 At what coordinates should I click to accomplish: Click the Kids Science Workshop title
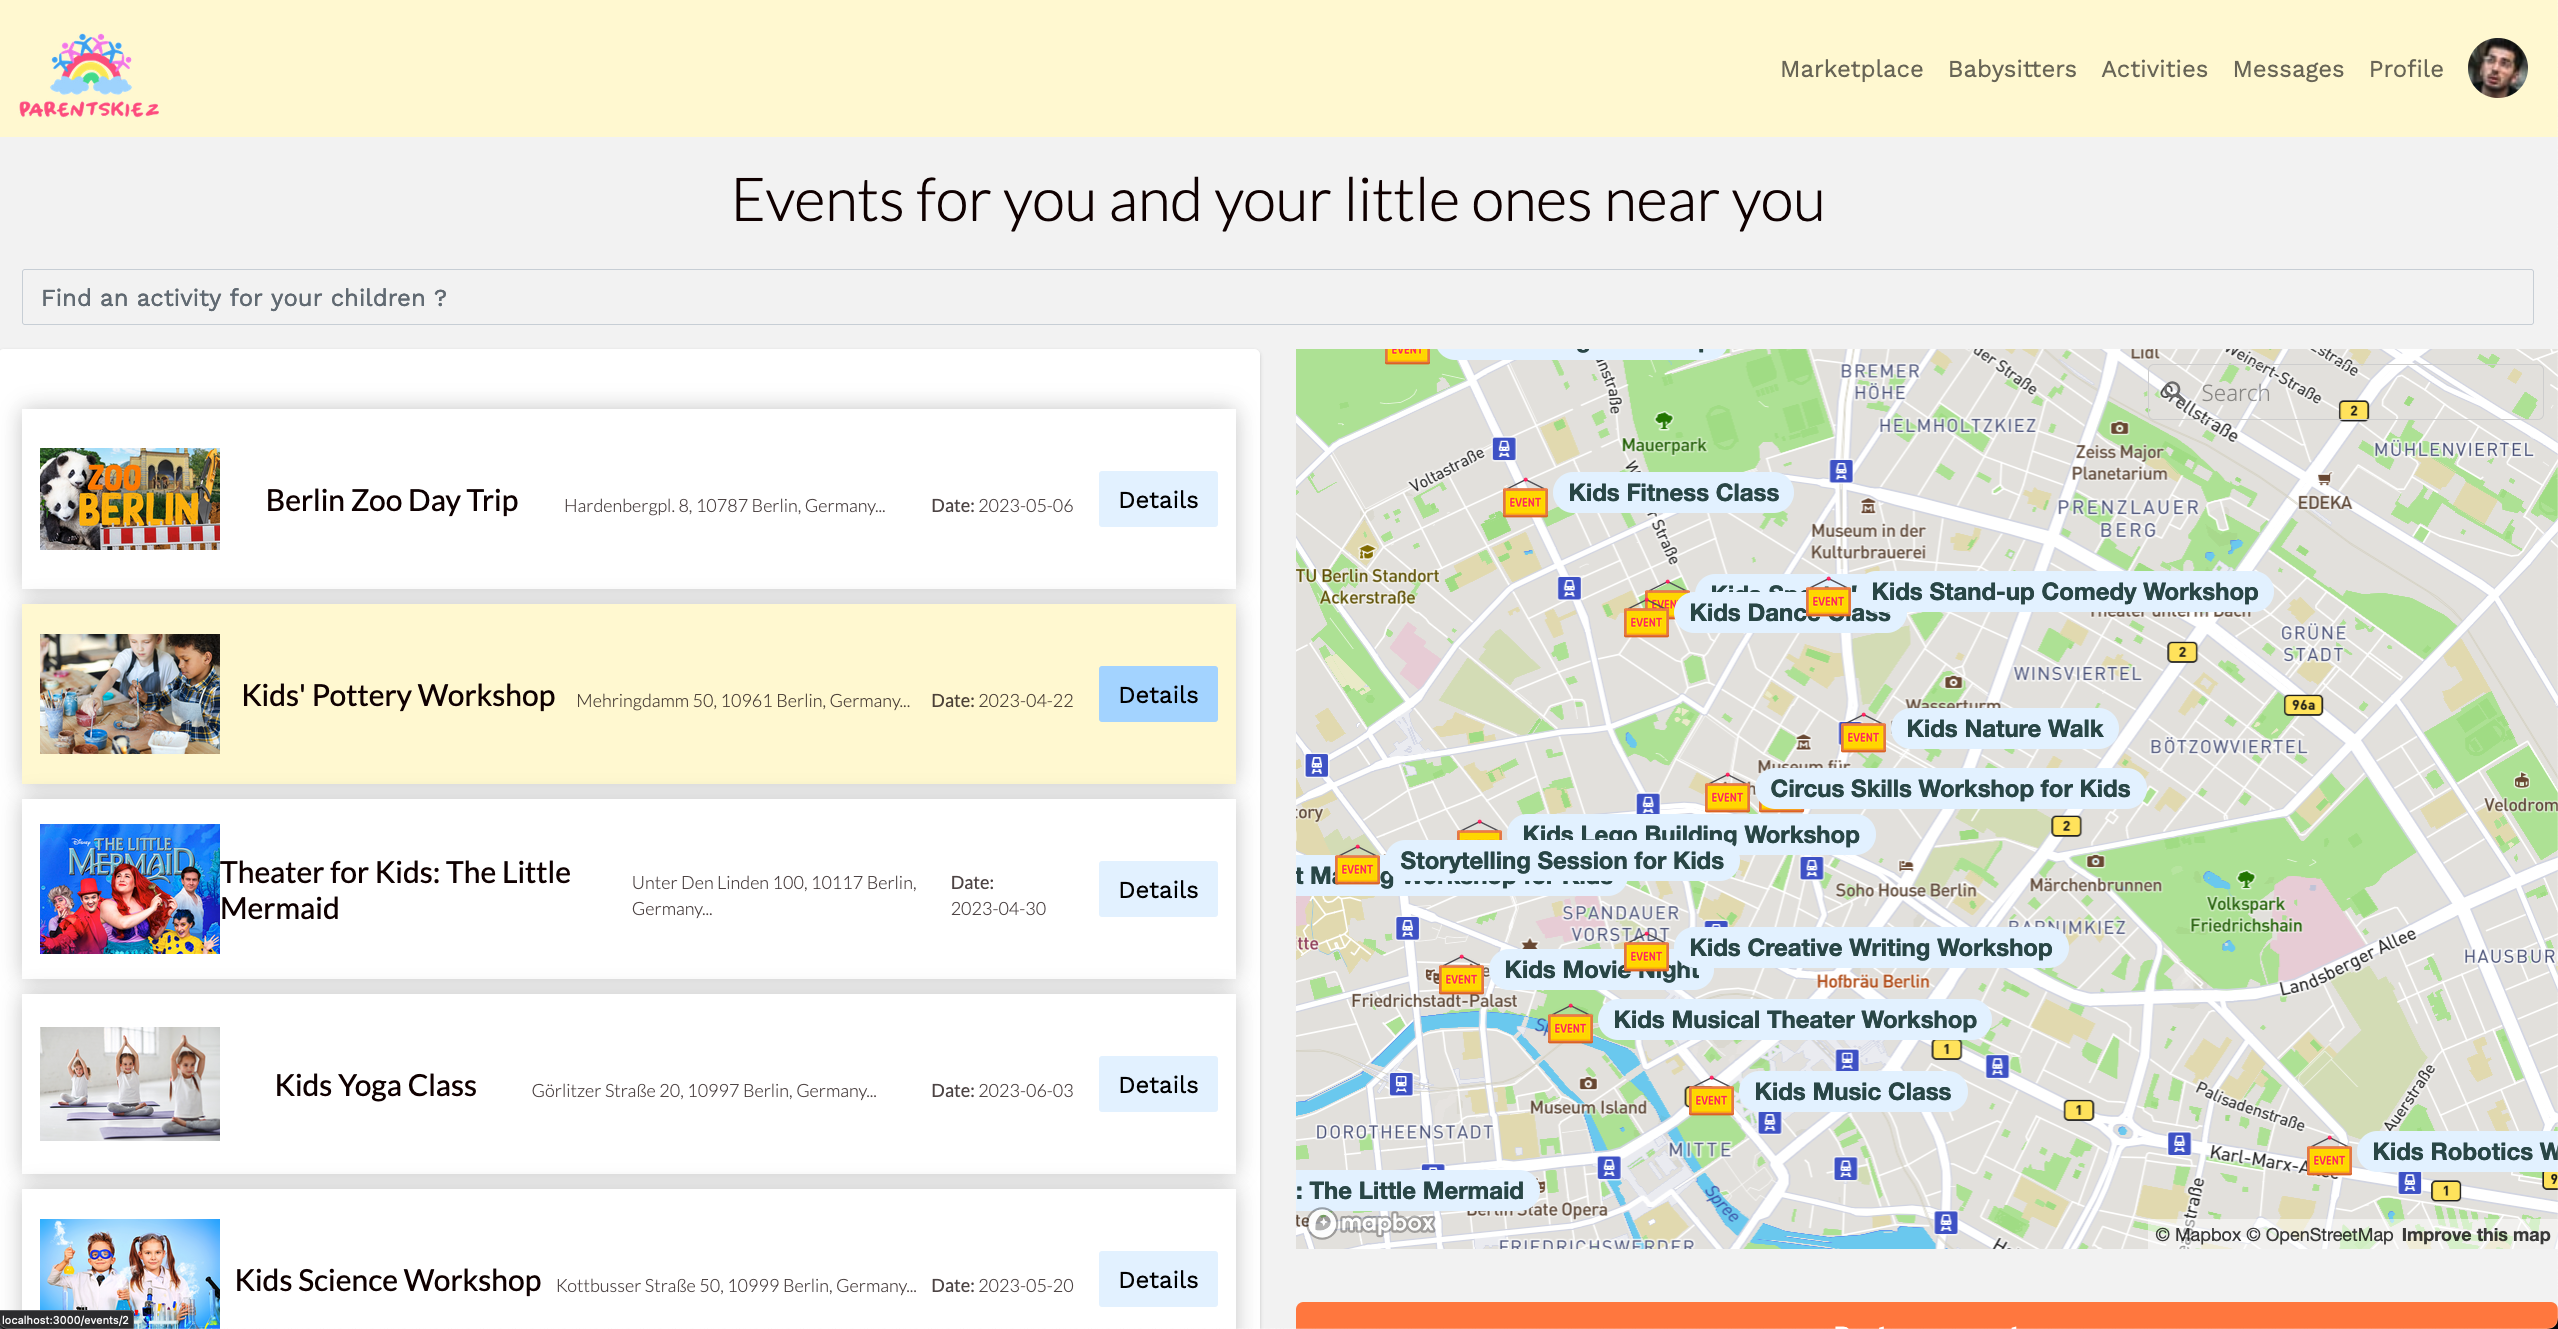(x=388, y=1280)
